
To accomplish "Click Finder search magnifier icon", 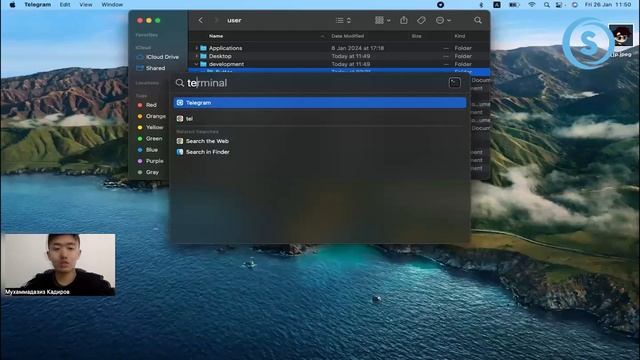I will [478, 20].
